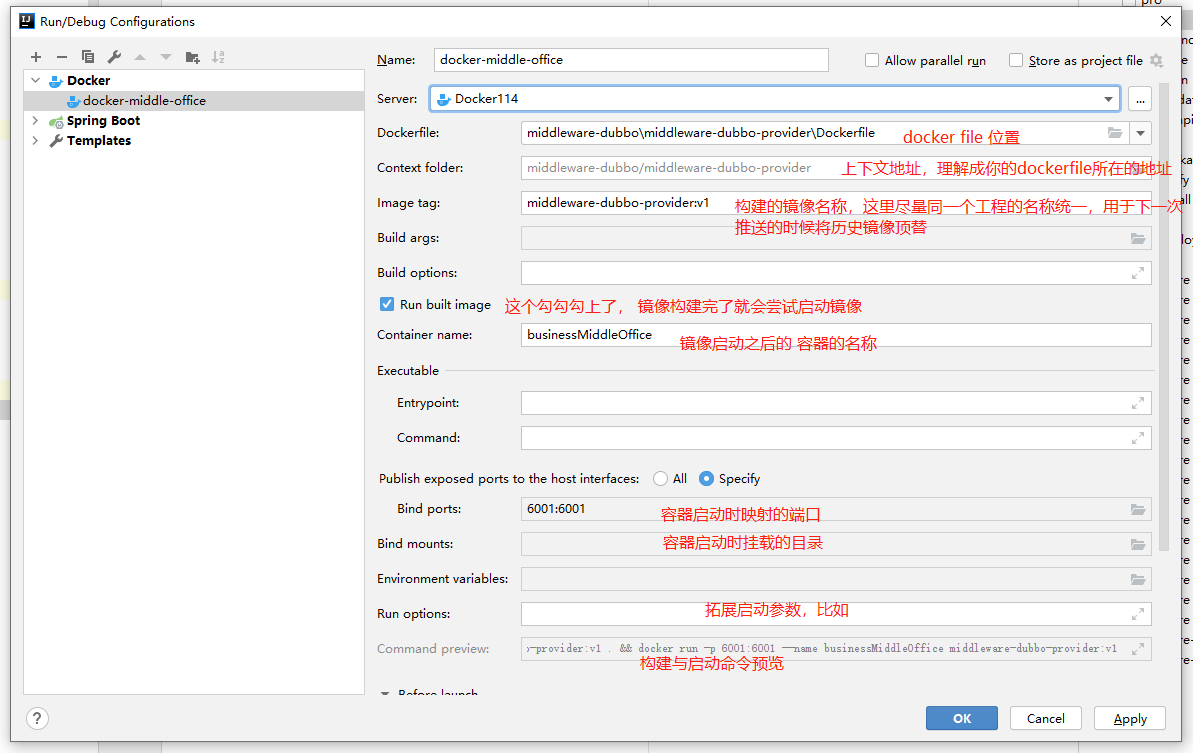1193x753 pixels.
Task: Click the Templates wrench icon in tree
Action: (x=56, y=141)
